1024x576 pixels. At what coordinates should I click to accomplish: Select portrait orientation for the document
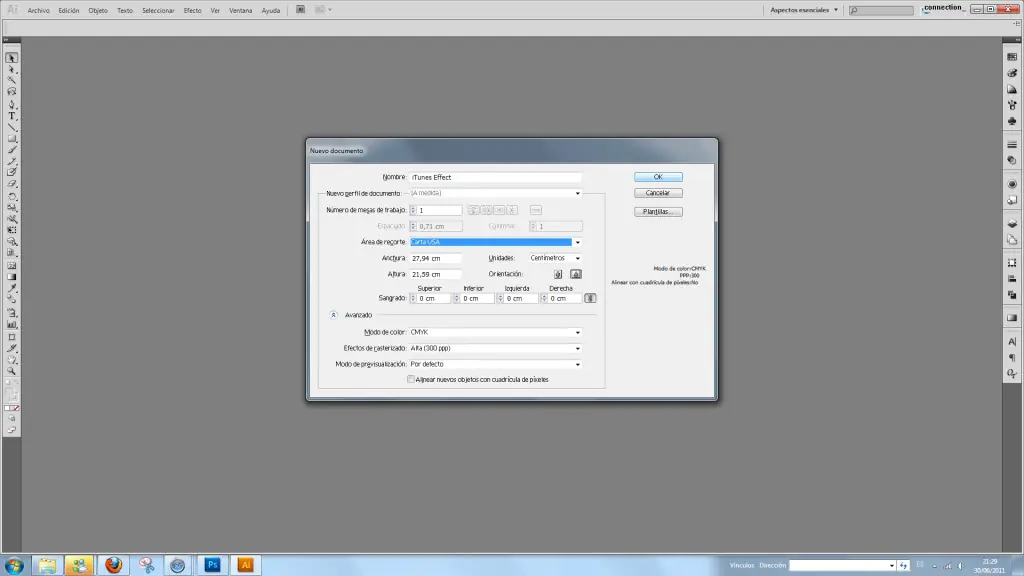coord(558,274)
